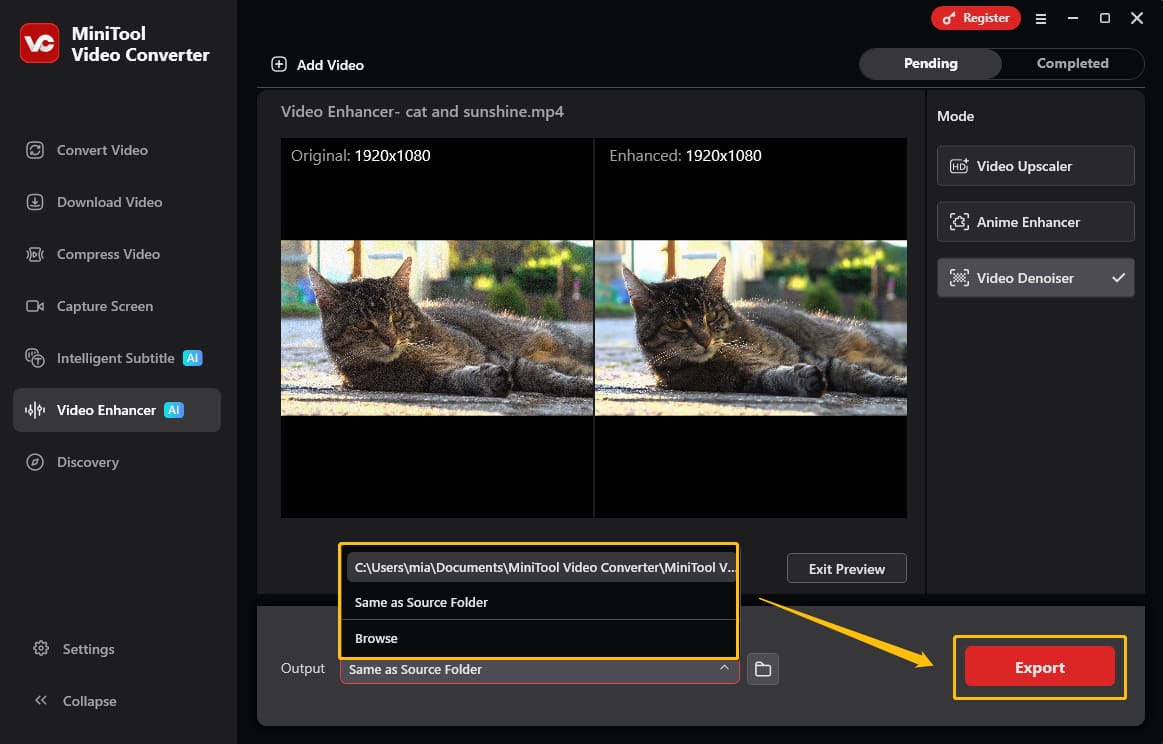Select the MiniTool Documents path entry
The height and width of the screenshot is (744, 1163).
[x=541, y=566]
